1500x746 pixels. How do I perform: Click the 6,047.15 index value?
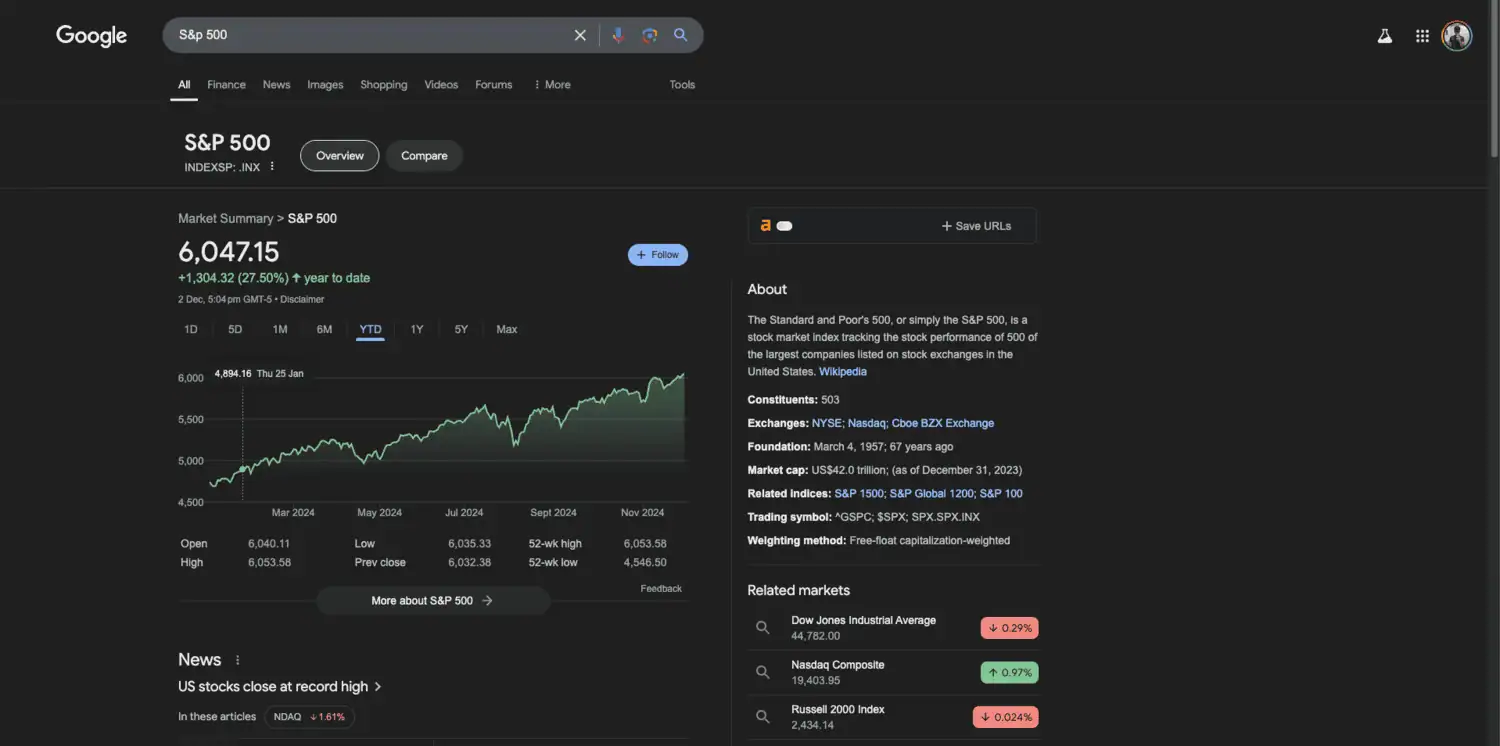tap(229, 252)
